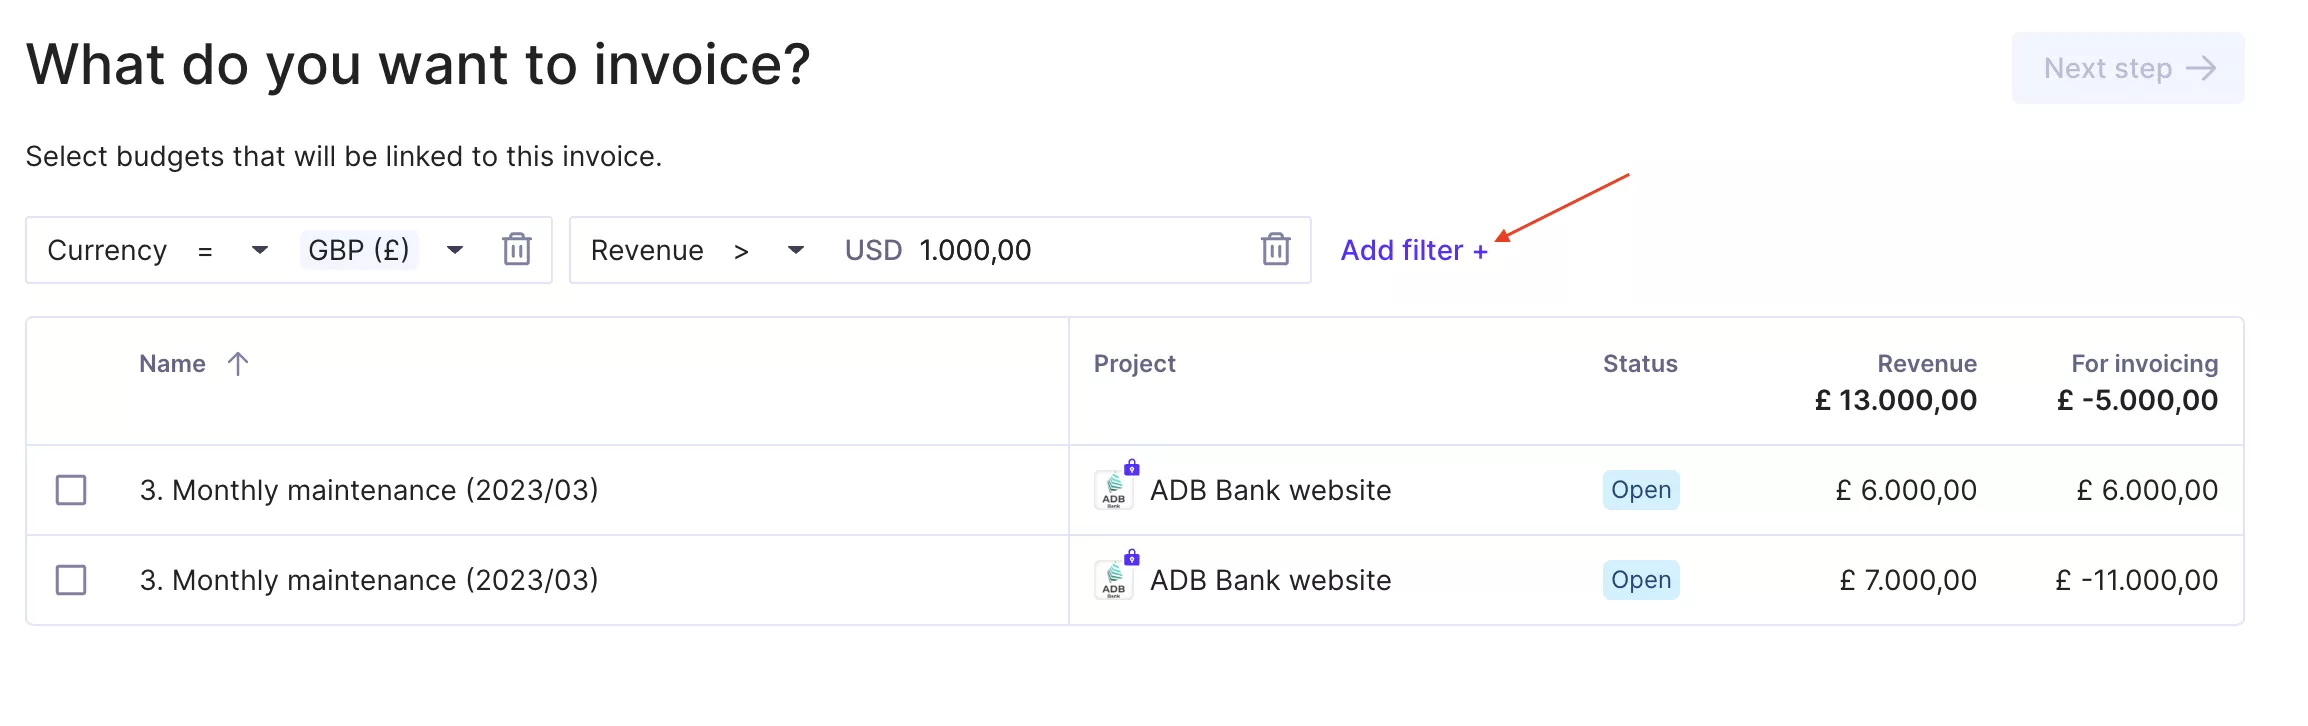The width and height of the screenshot is (2308, 726).
Task: Click the Next step button
Action: (x=2128, y=68)
